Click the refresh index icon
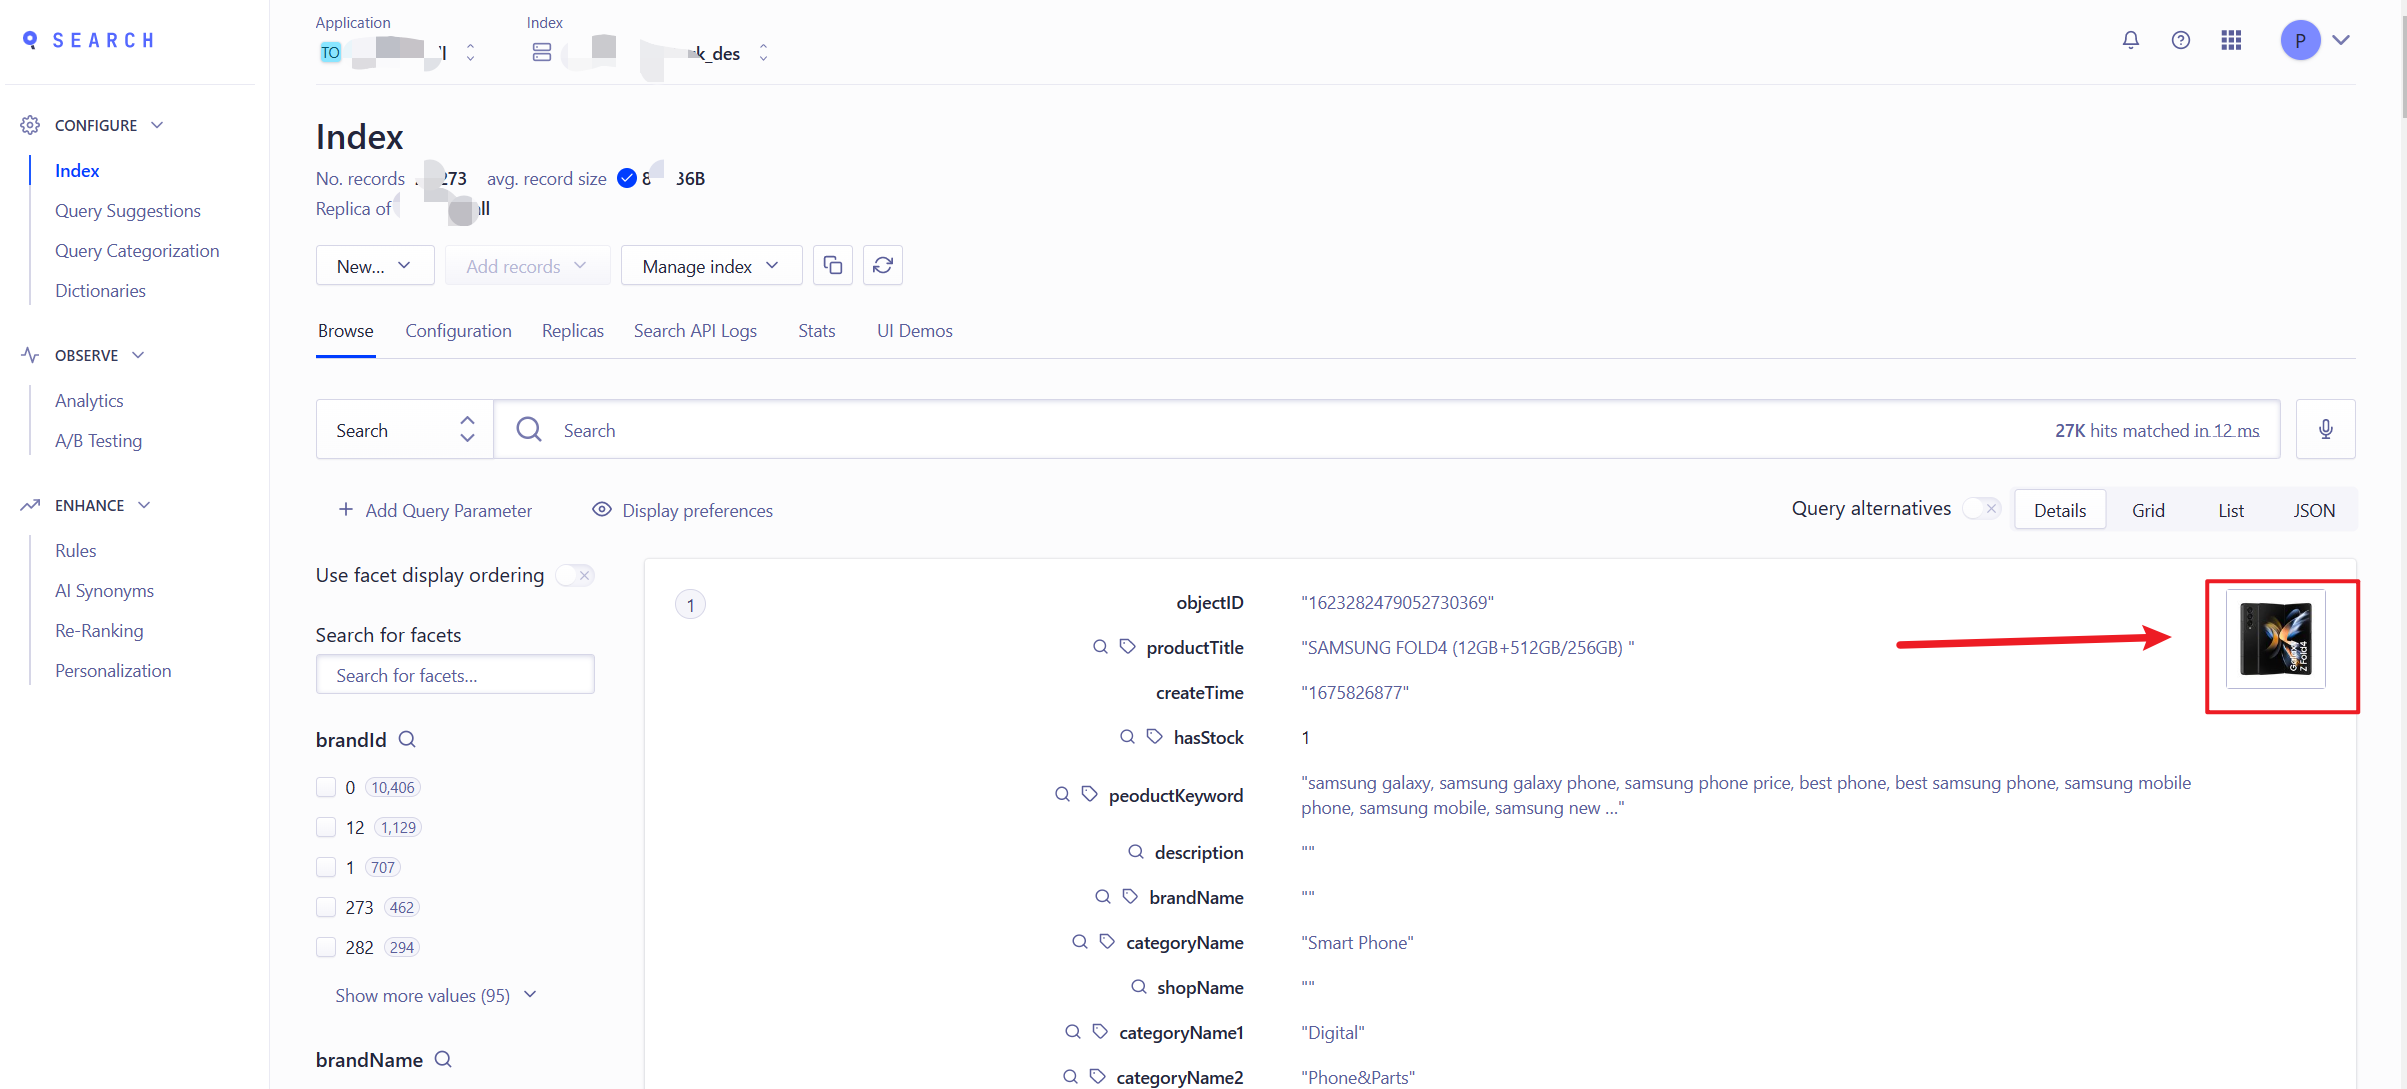 pos(882,265)
